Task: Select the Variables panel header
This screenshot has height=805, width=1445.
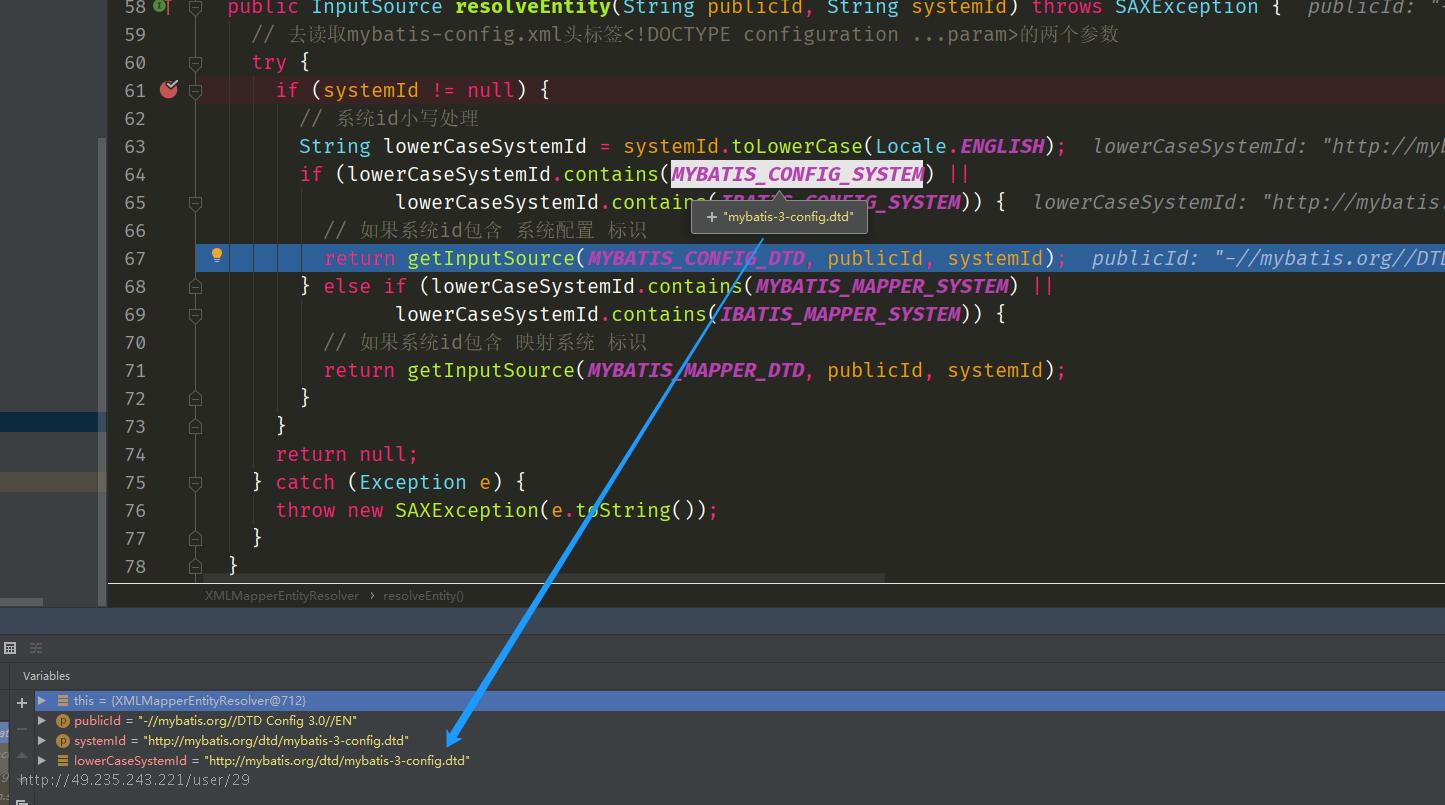Action: point(46,676)
